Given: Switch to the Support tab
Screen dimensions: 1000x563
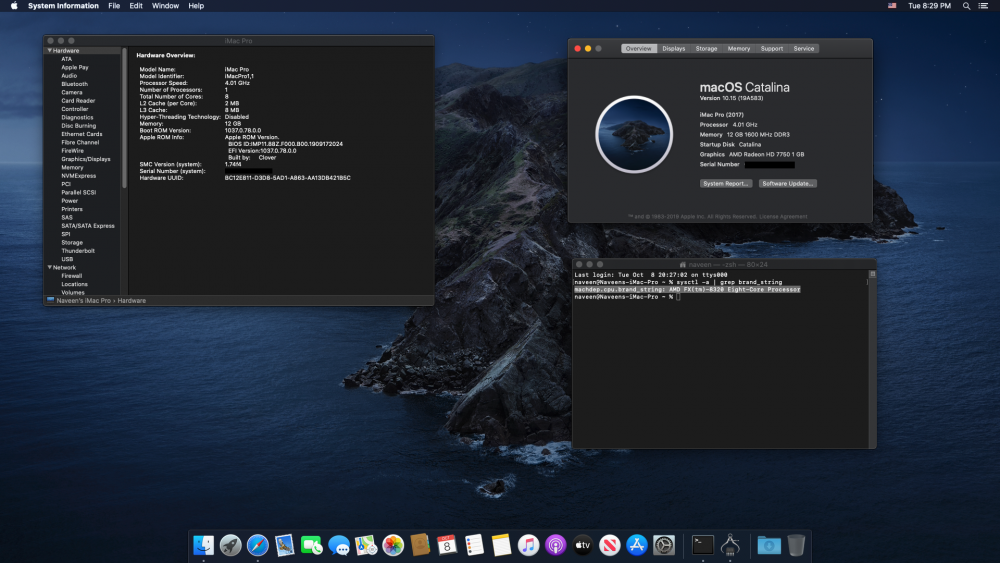Looking at the screenshot, I should 772,48.
